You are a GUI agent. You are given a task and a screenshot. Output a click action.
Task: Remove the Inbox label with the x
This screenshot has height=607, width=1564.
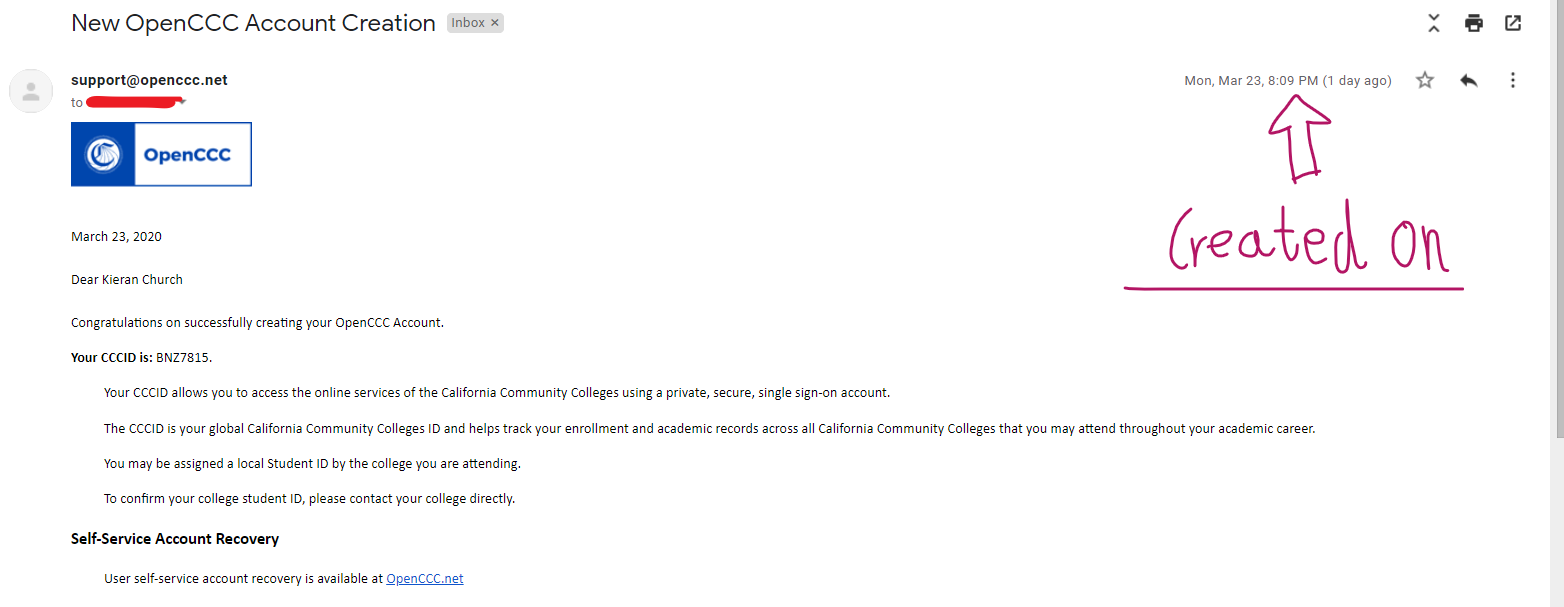click(x=494, y=23)
